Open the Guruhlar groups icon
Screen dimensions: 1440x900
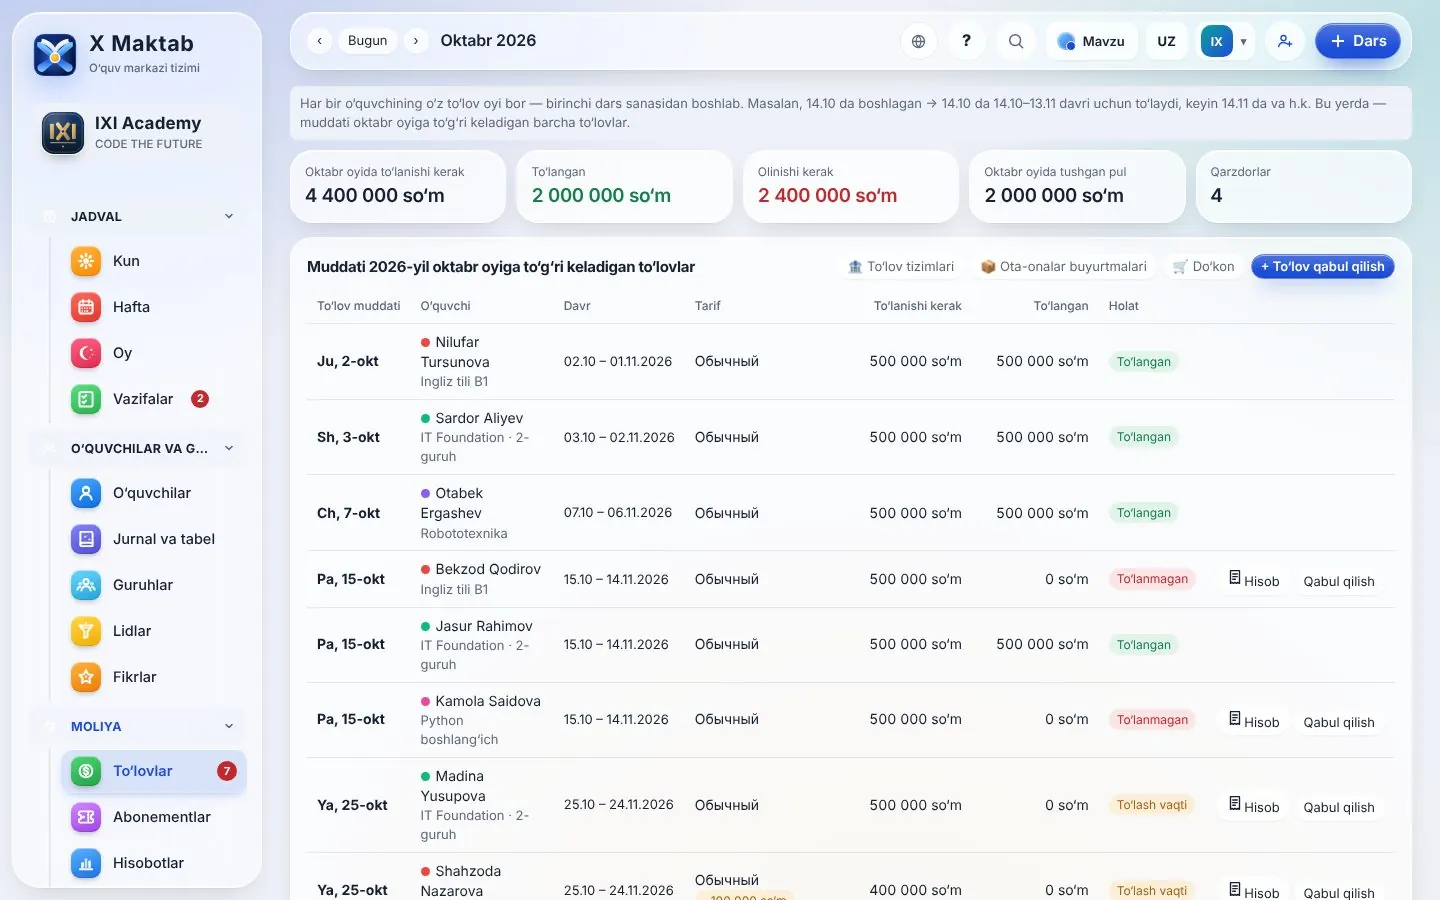pyautogui.click(x=86, y=585)
